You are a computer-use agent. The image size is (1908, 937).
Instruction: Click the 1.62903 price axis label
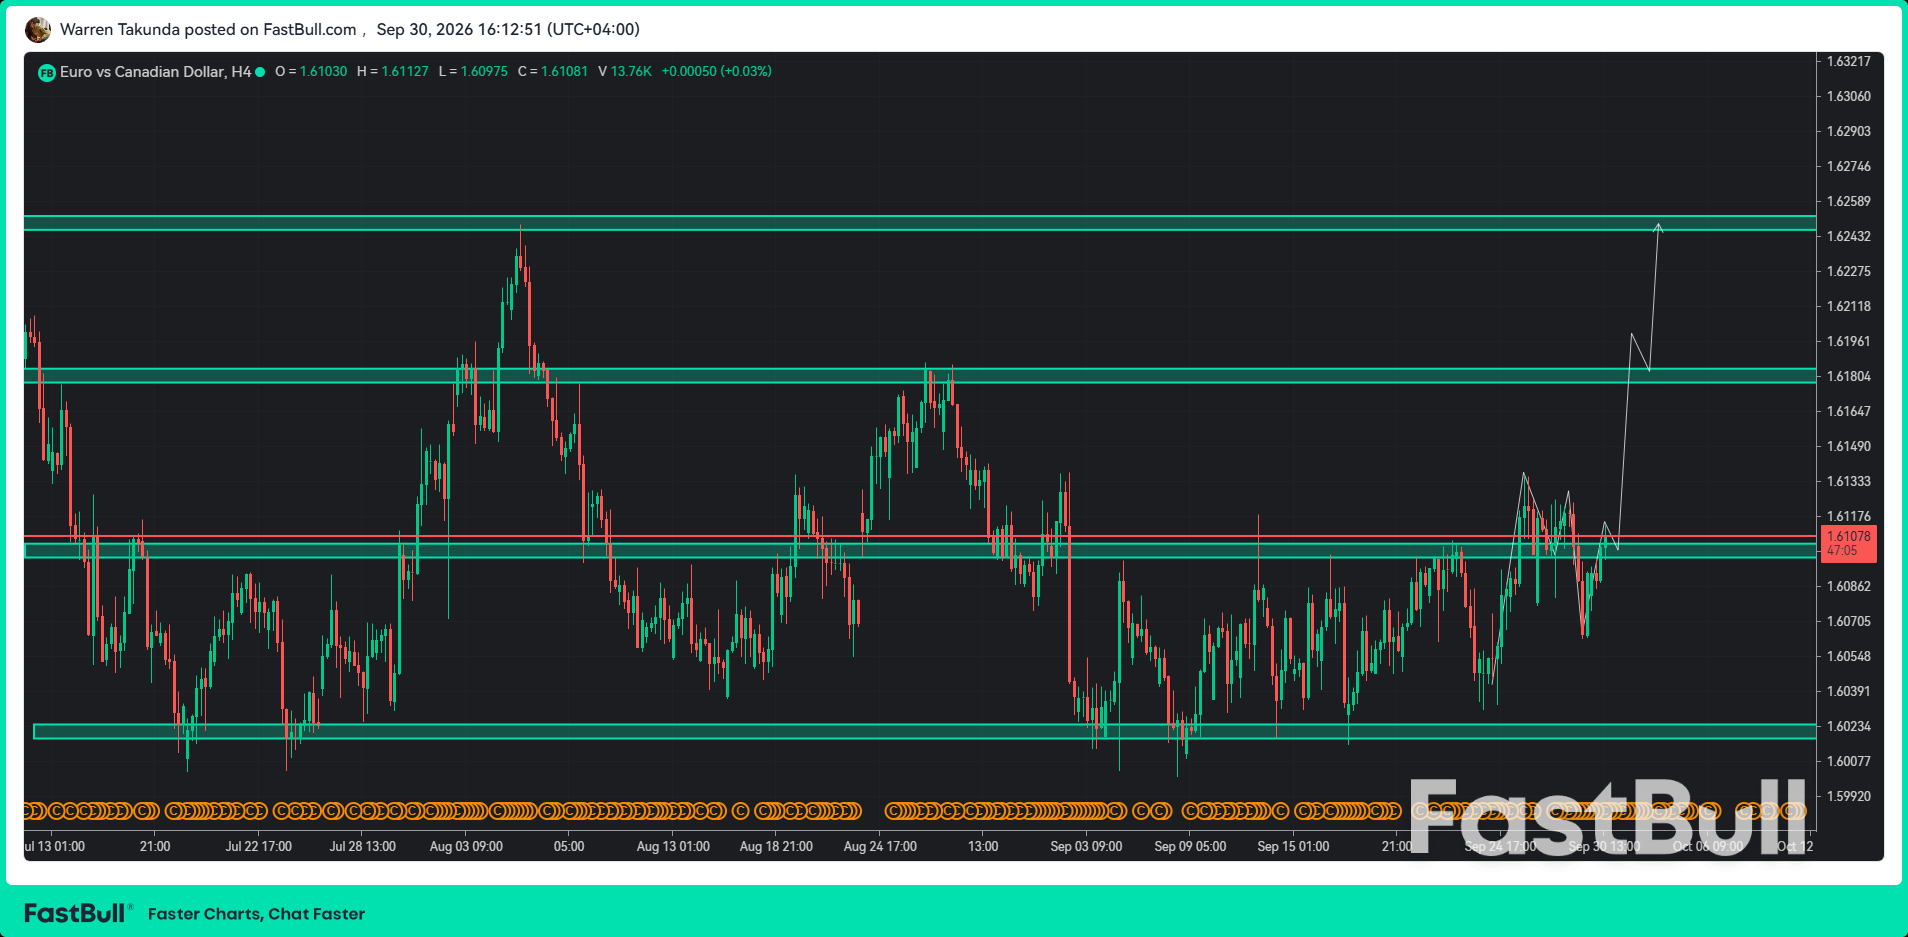[1848, 131]
